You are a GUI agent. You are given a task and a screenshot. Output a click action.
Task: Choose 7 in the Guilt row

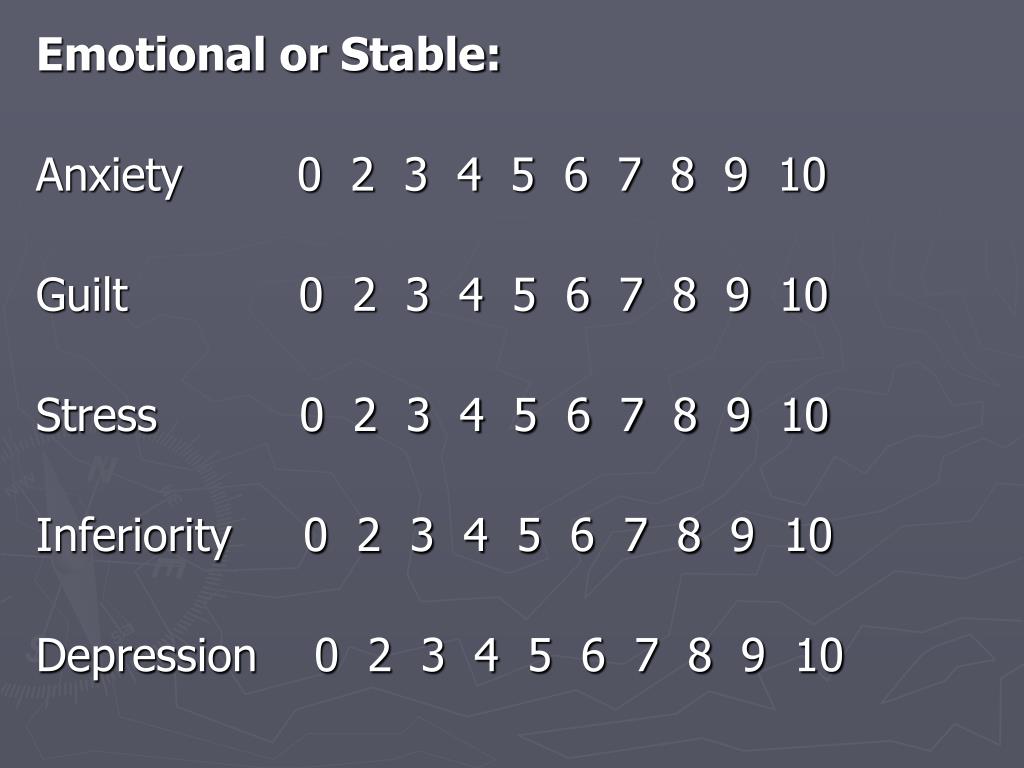(x=631, y=295)
